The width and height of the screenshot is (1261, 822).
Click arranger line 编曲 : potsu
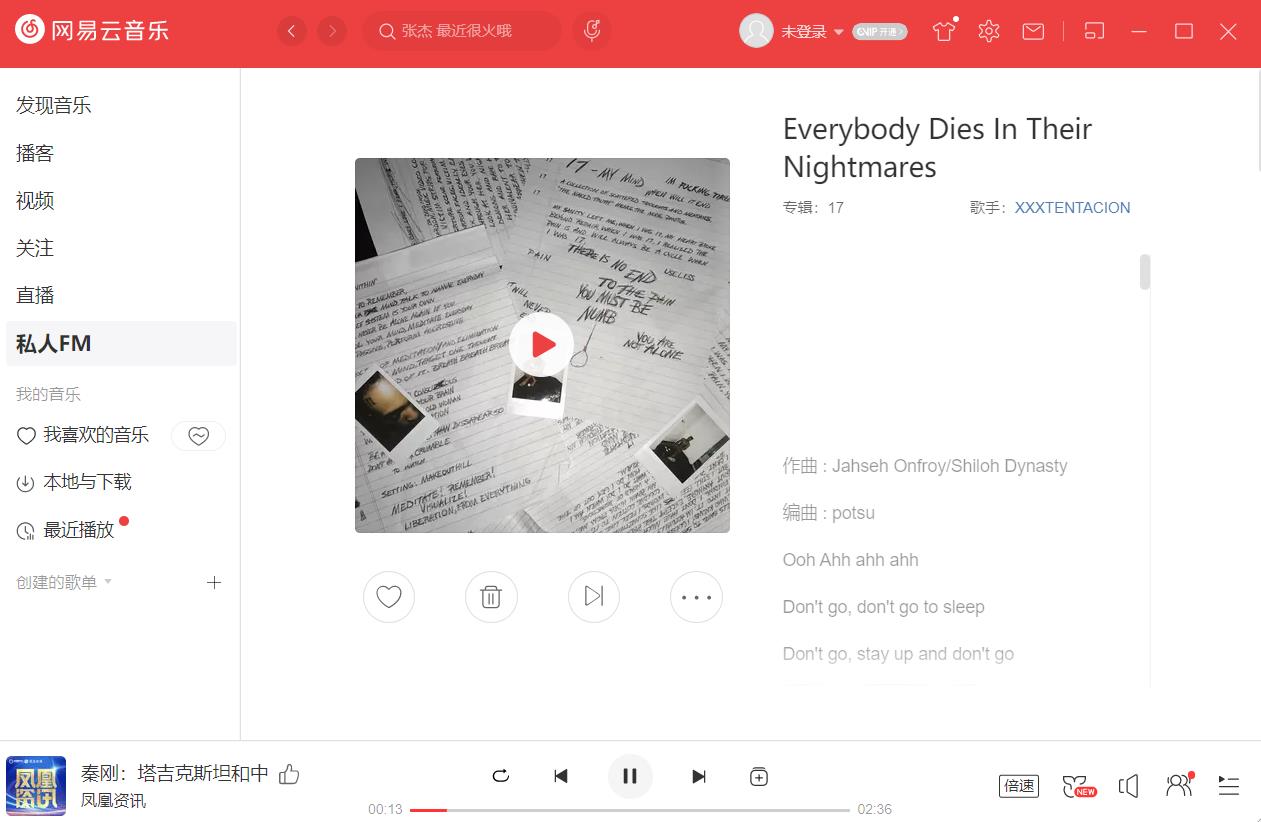829,513
